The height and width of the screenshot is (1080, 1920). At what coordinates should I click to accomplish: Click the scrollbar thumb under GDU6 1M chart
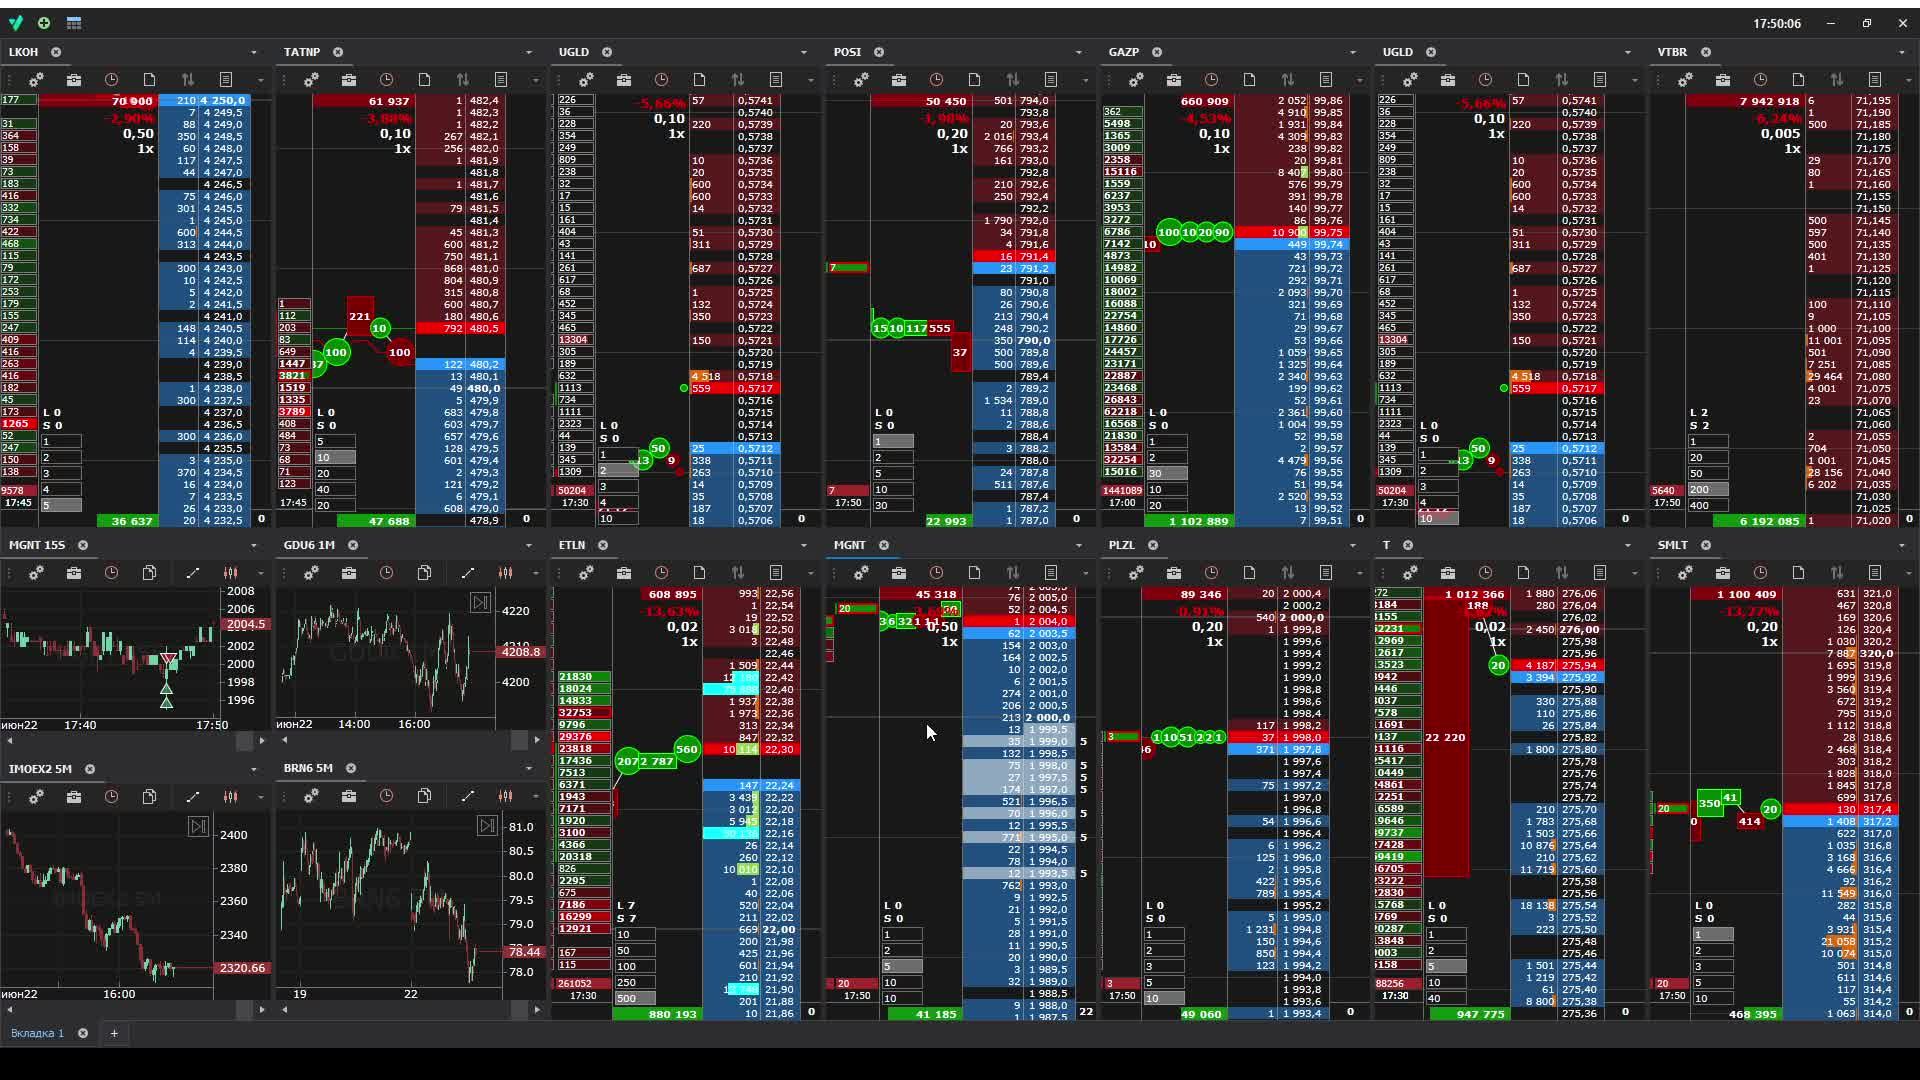[519, 740]
